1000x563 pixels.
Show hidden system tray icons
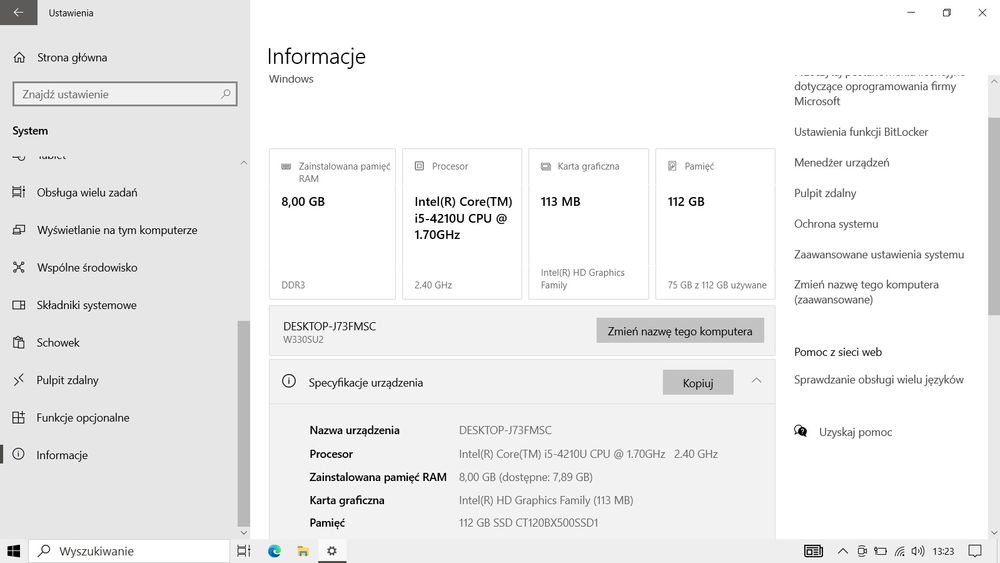pyautogui.click(x=842, y=551)
